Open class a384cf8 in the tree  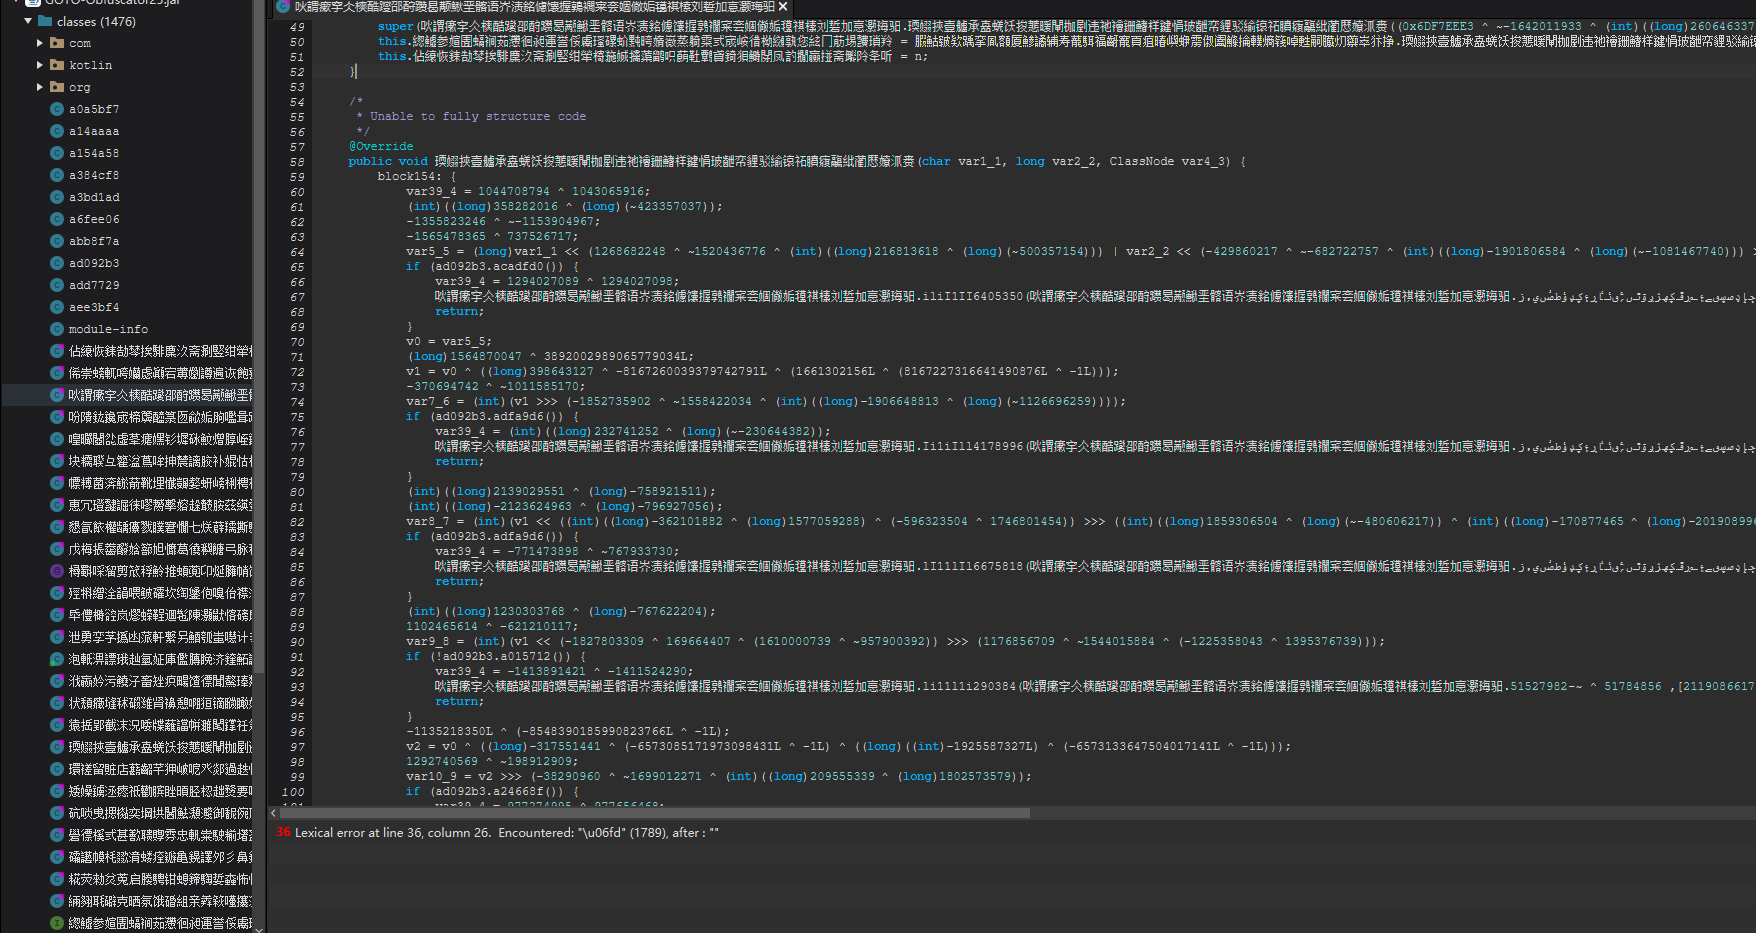tap(94, 175)
